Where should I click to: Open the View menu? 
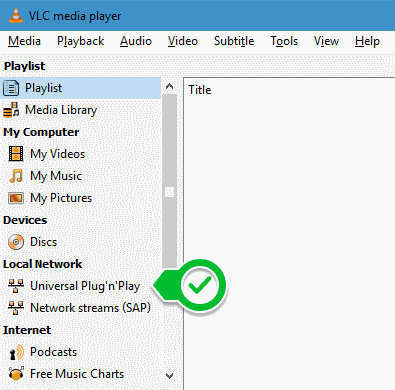326,41
